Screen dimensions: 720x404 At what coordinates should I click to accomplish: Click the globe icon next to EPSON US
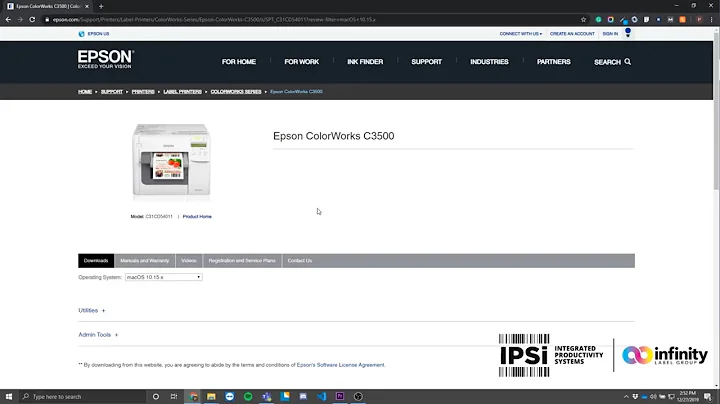click(x=81, y=34)
